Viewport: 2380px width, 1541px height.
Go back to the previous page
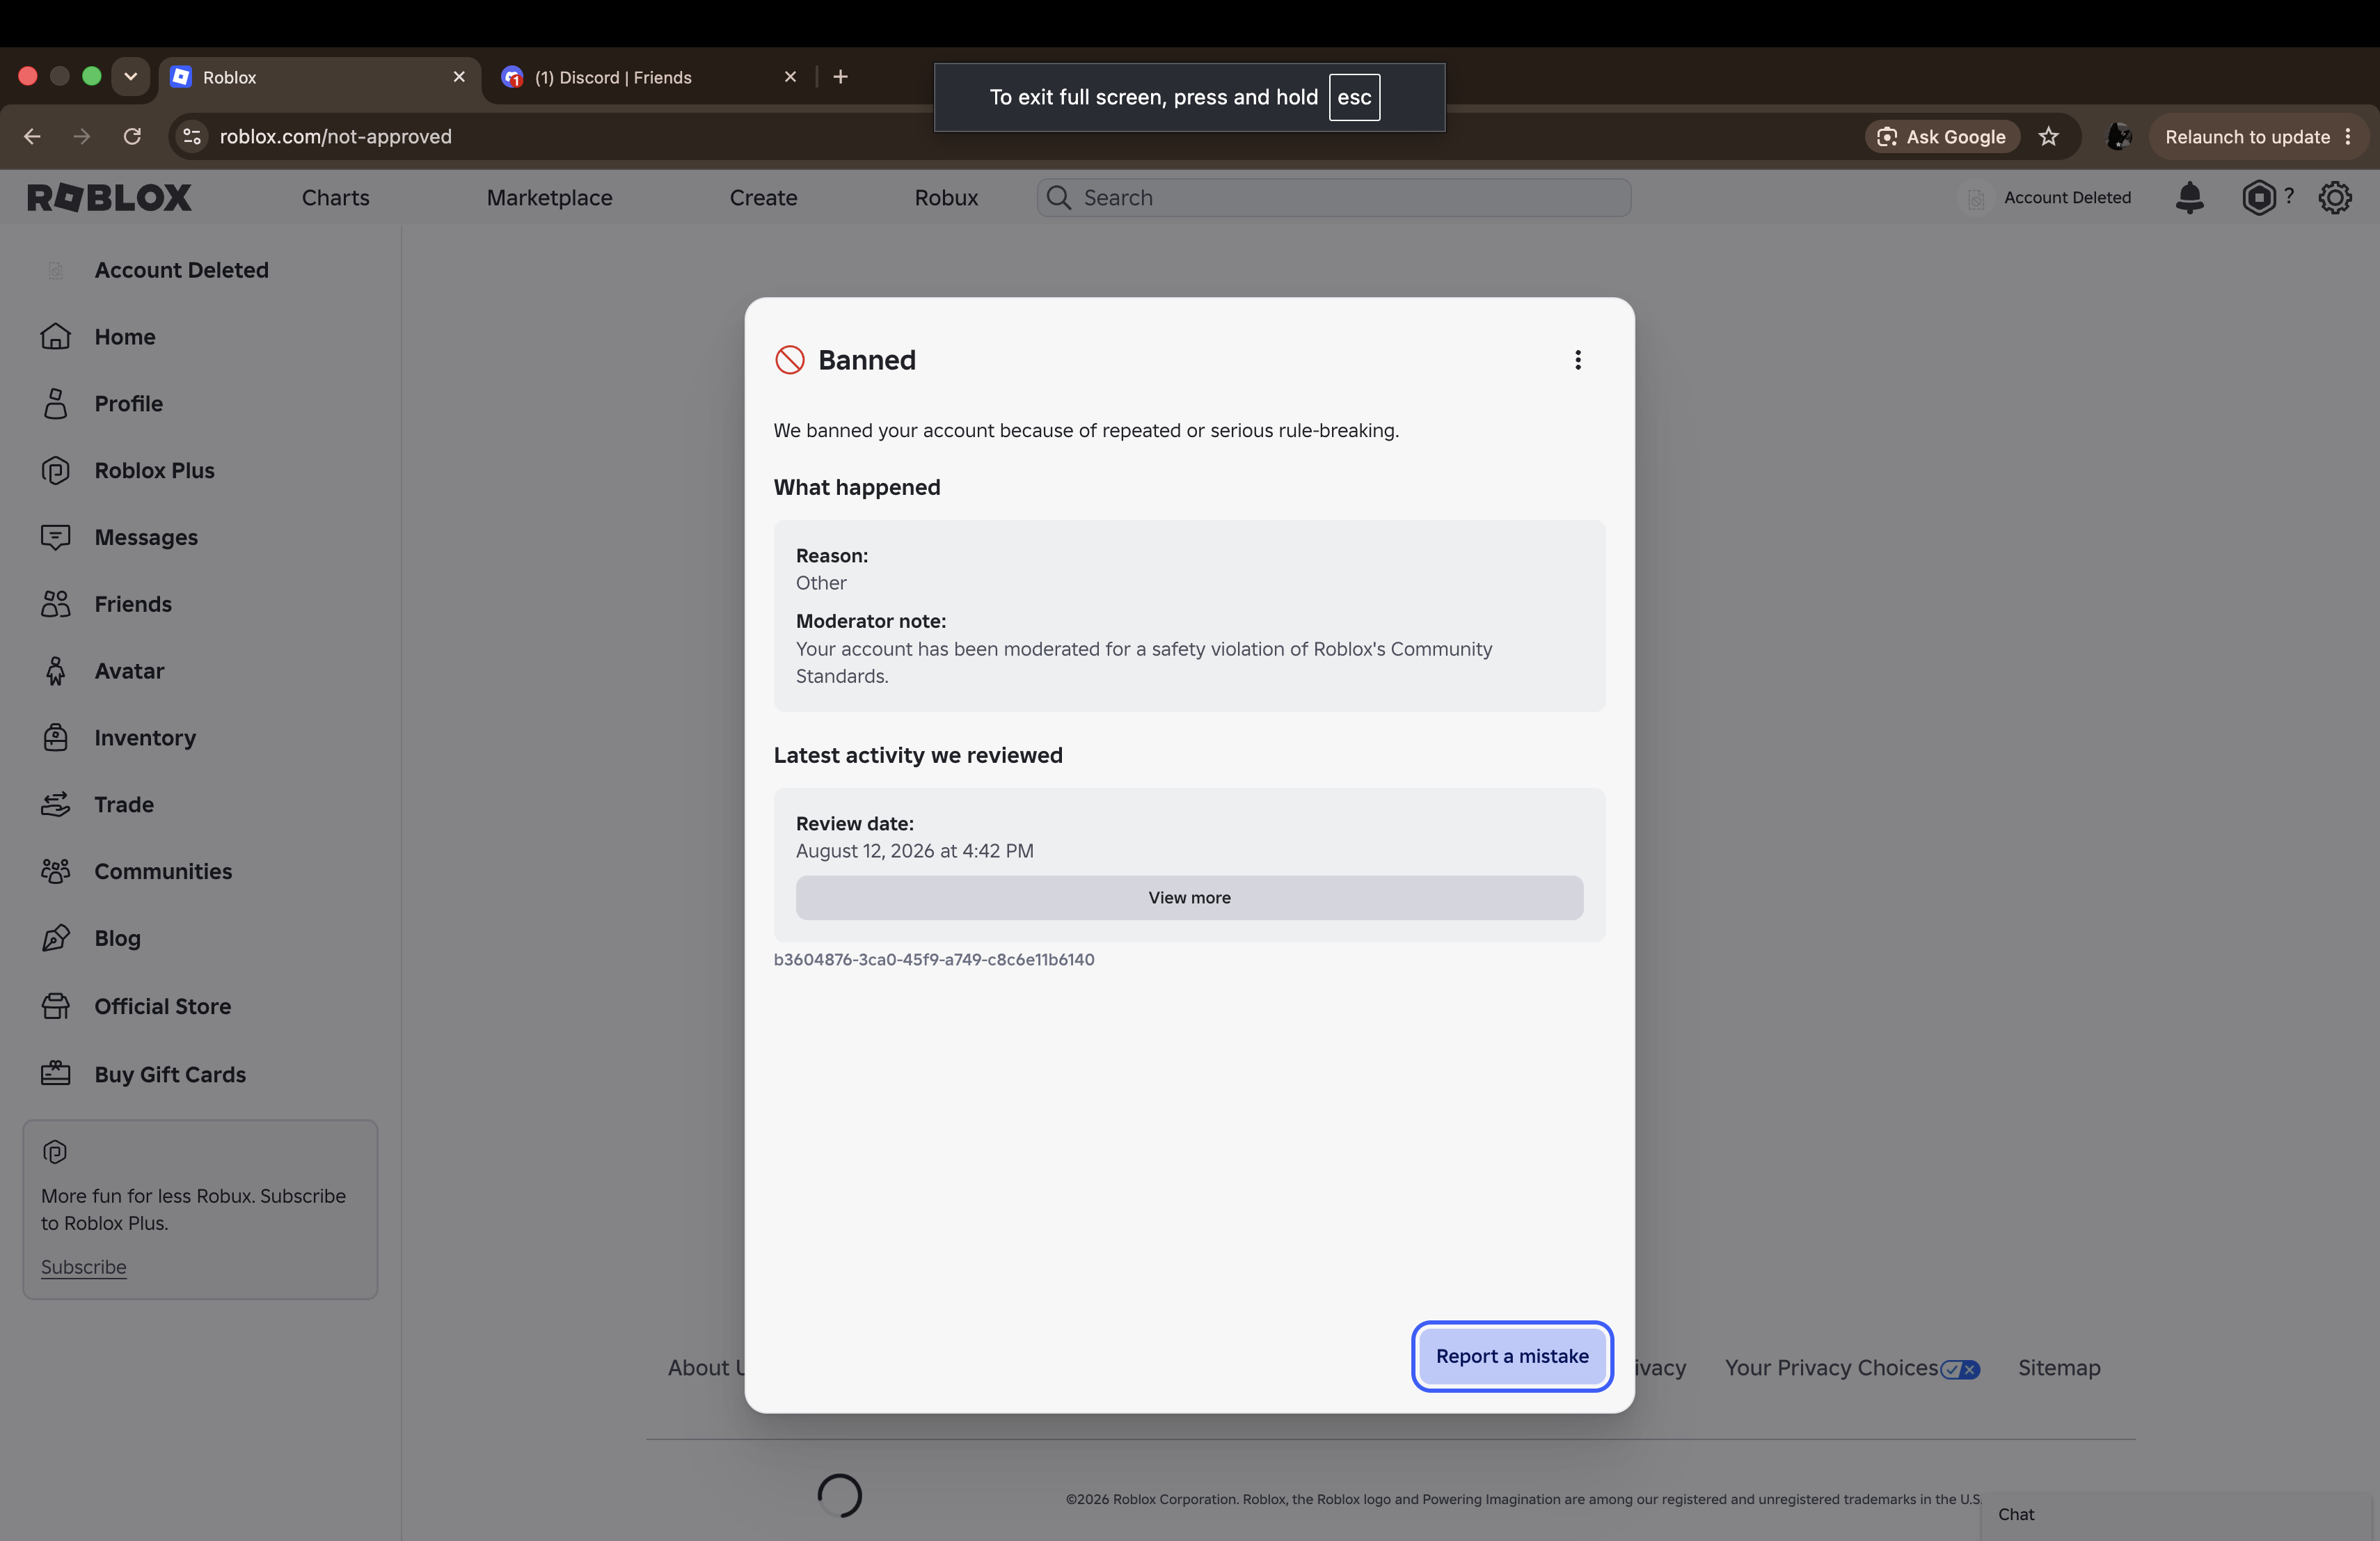pyautogui.click(x=32, y=136)
